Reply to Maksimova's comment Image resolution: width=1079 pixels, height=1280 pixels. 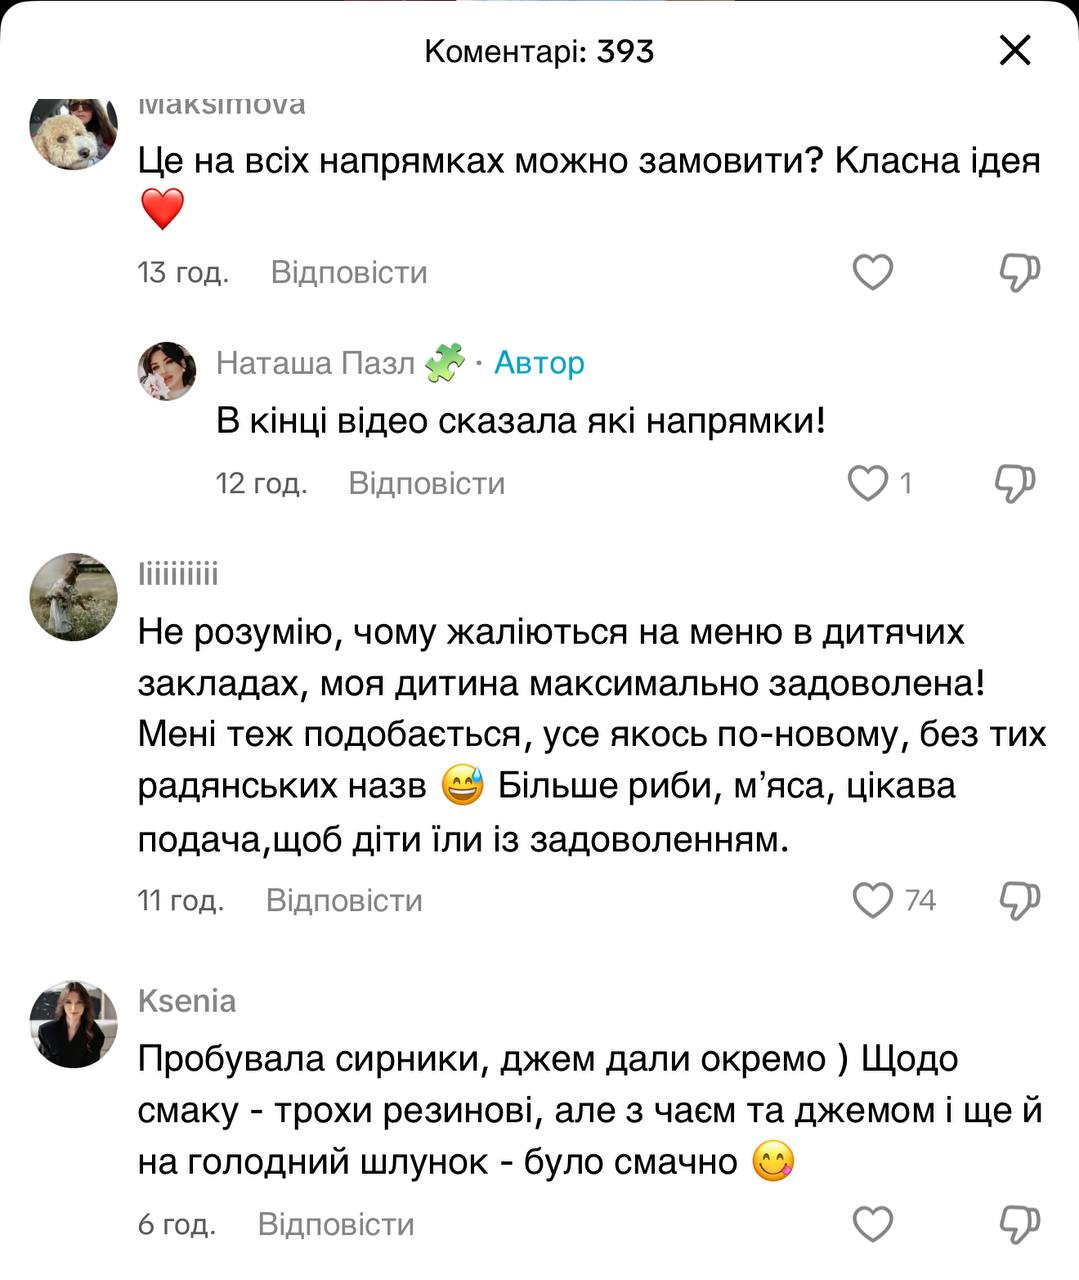349,273
